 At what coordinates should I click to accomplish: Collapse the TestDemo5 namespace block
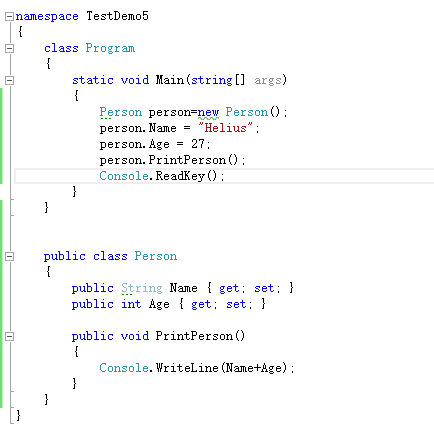tap(9, 16)
